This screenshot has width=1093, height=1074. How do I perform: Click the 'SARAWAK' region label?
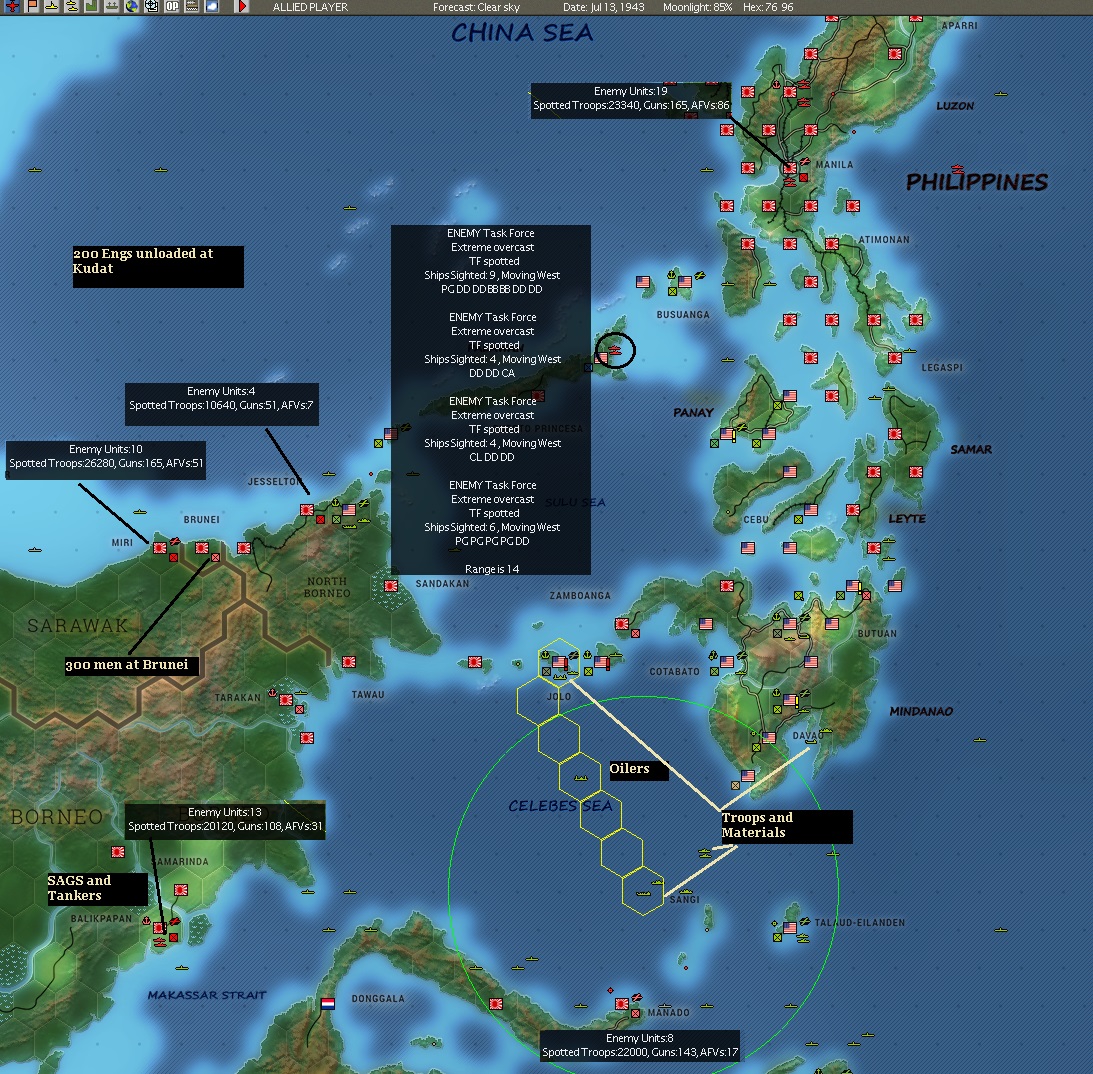(x=78, y=626)
